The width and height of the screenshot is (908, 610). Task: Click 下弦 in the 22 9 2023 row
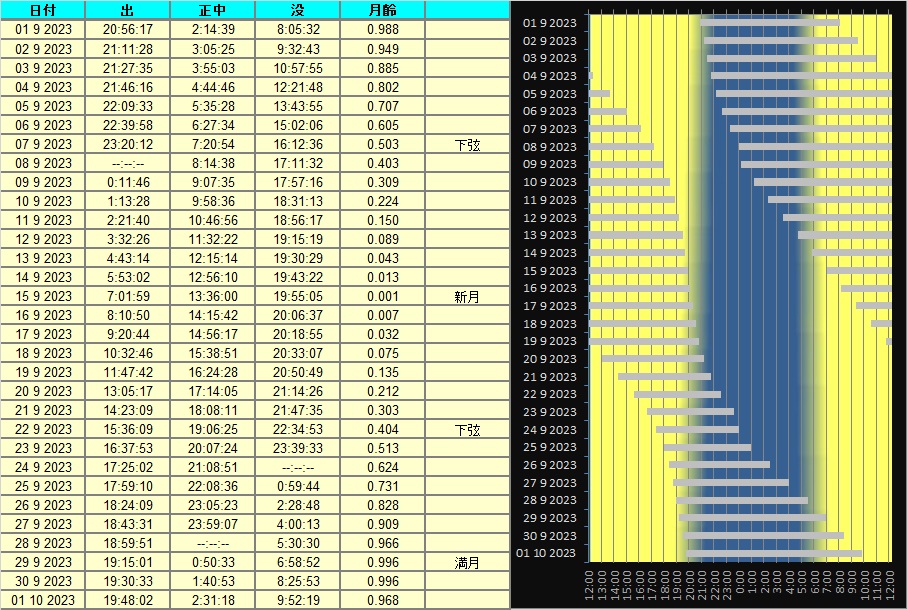point(467,430)
